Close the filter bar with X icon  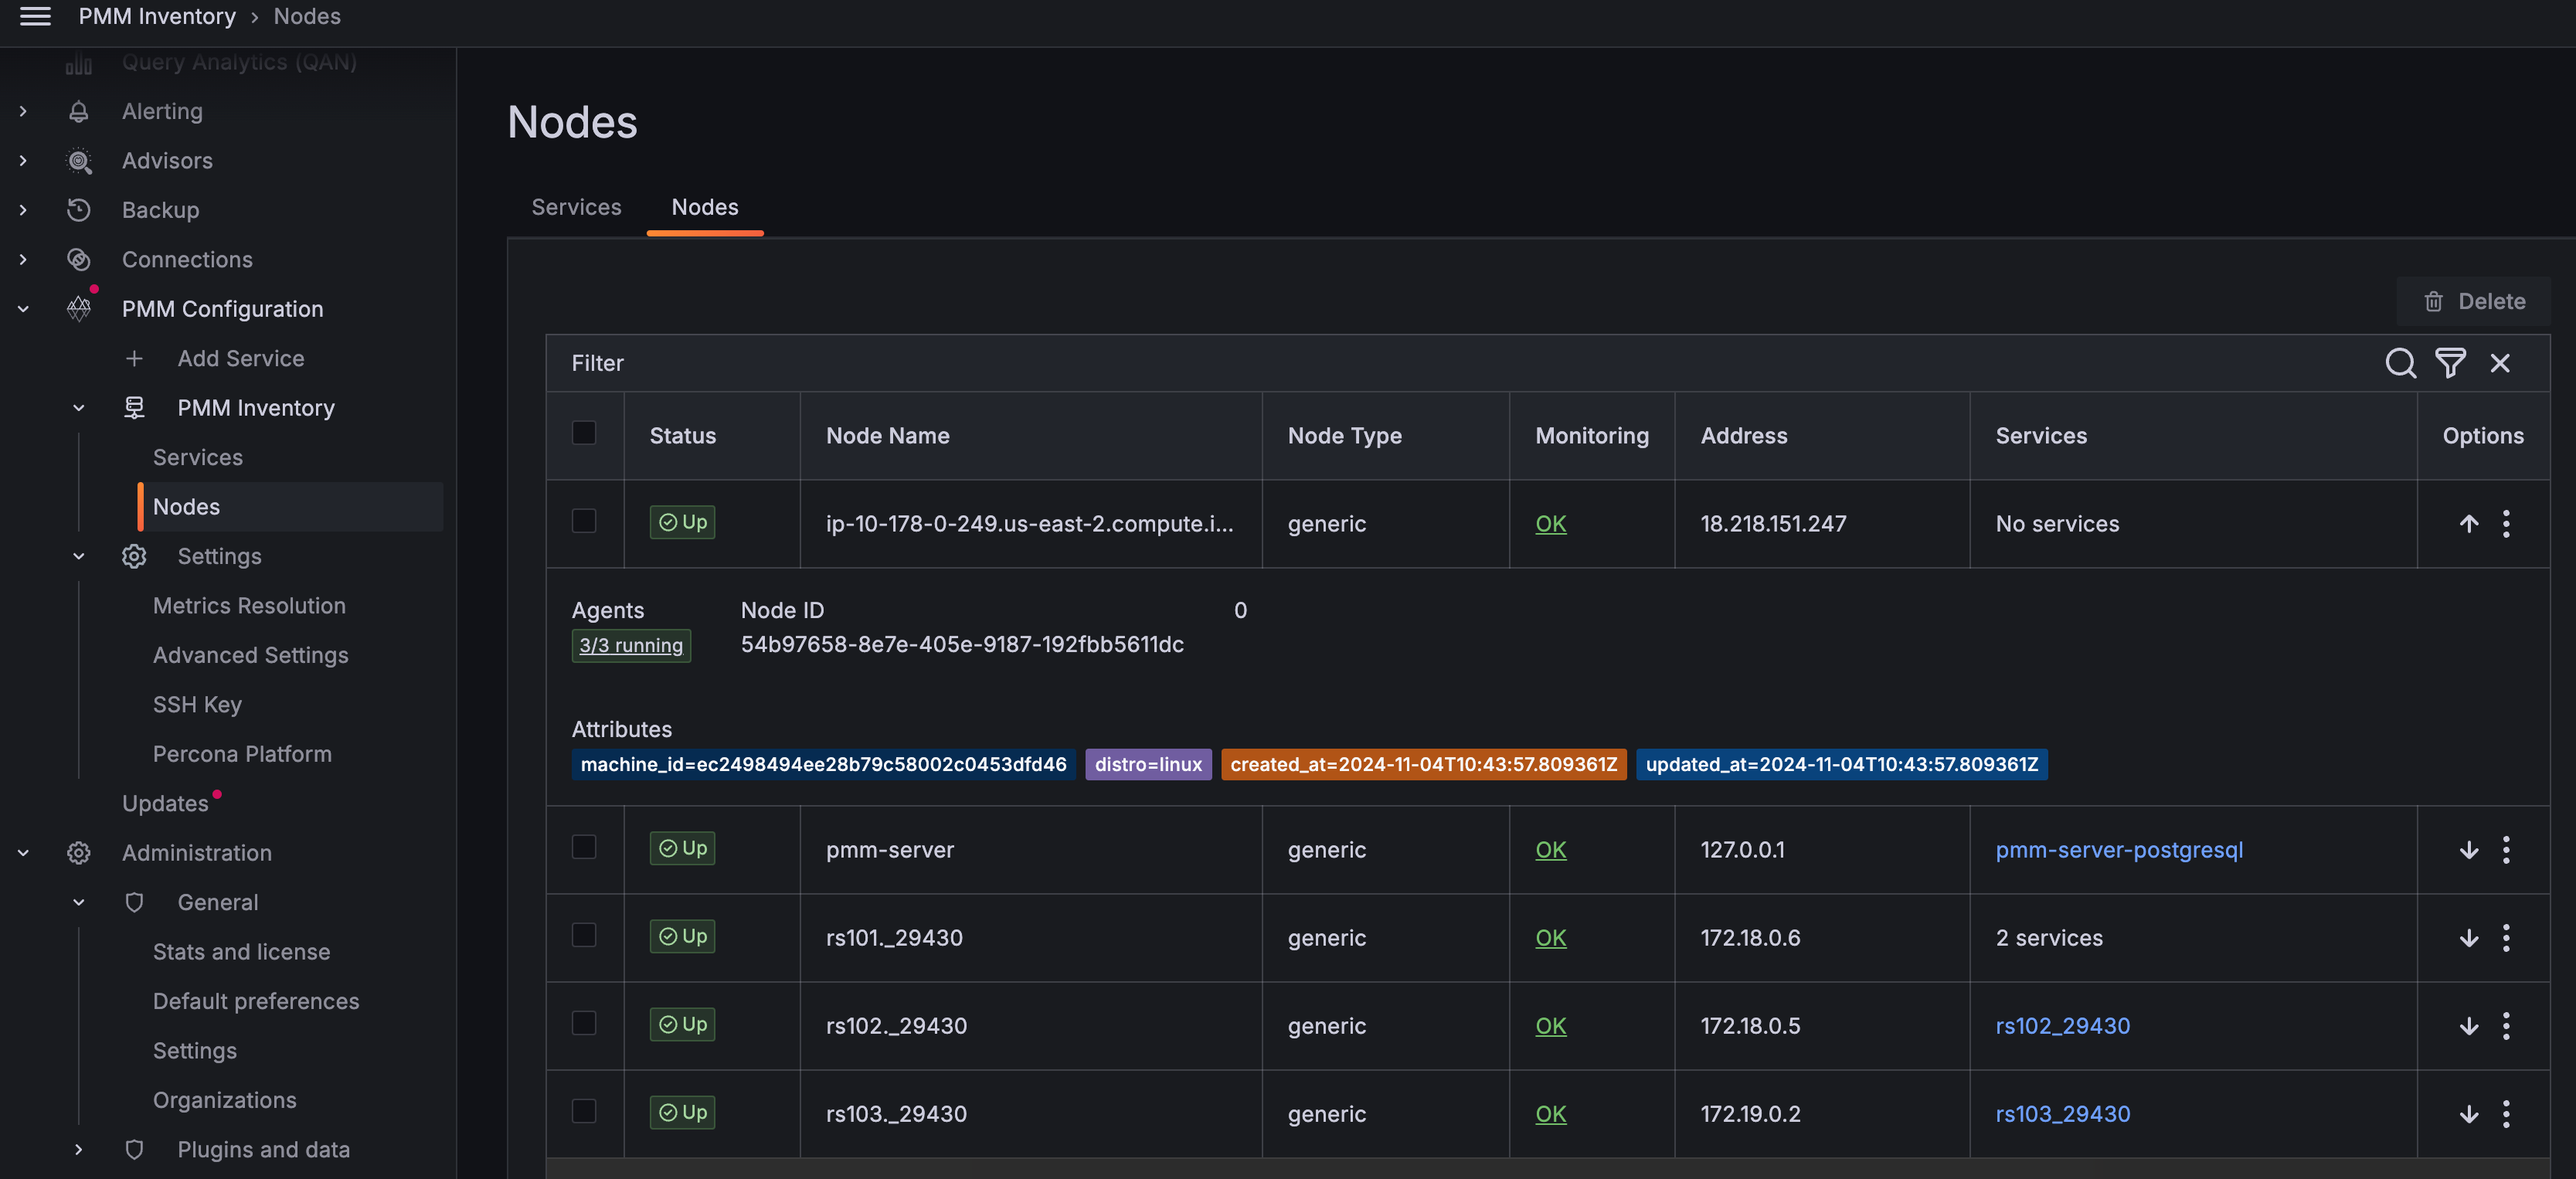(2499, 363)
